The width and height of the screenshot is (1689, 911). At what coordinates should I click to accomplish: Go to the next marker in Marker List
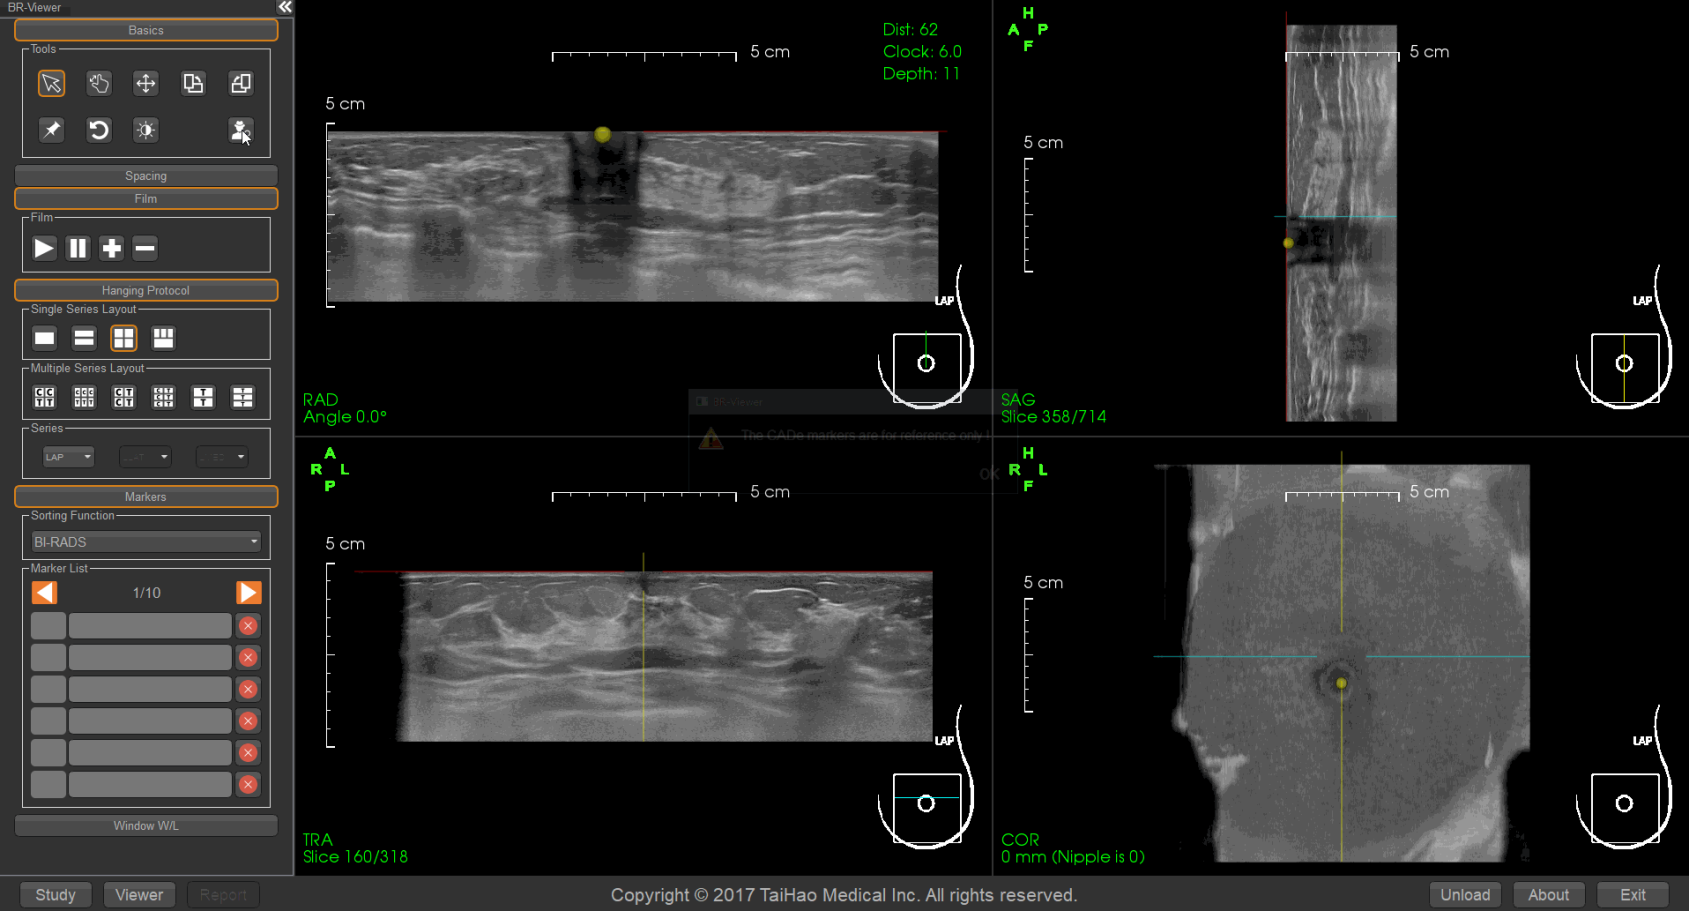tap(248, 593)
